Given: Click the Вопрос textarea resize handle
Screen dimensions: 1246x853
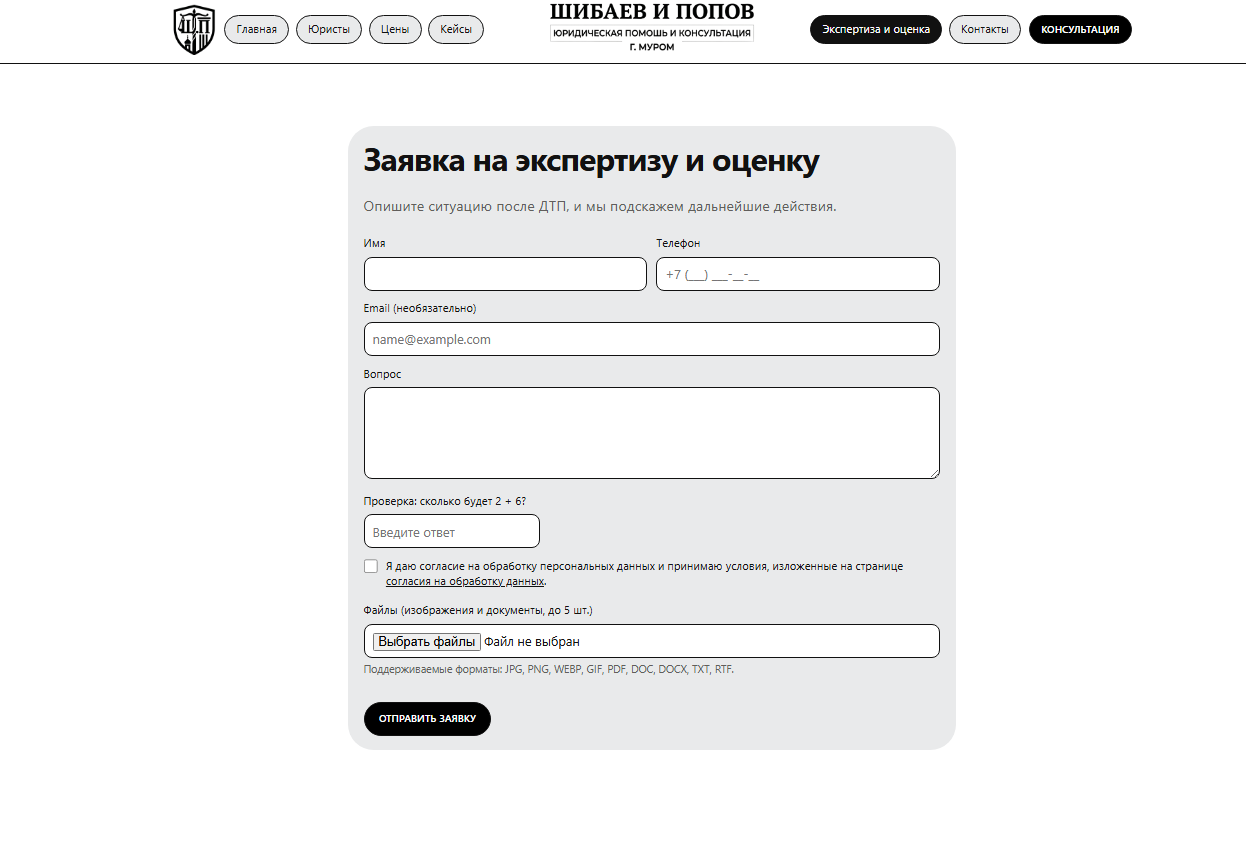Looking at the screenshot, I should tap(933, 472).
